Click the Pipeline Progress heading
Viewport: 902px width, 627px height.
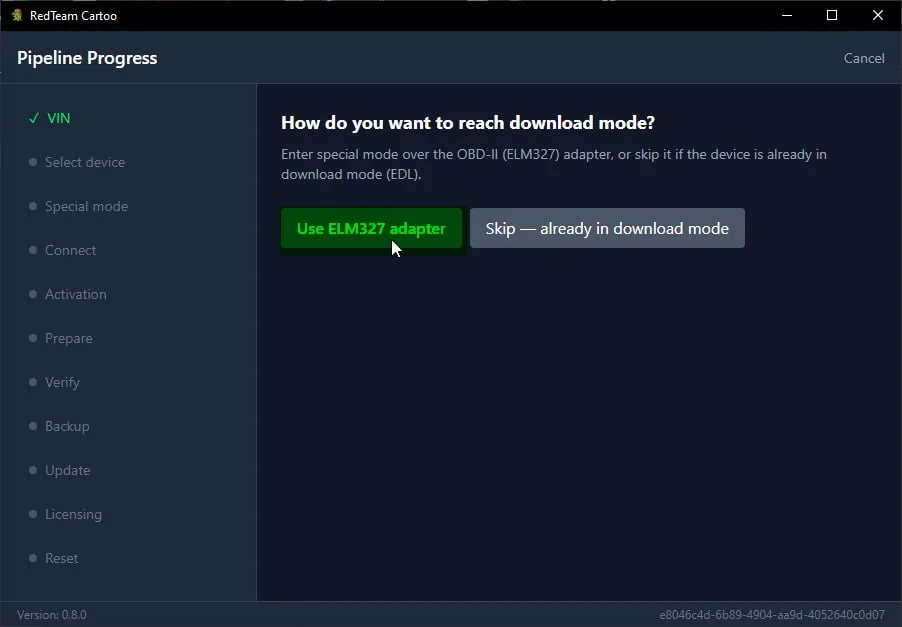[x=87, y=58]
